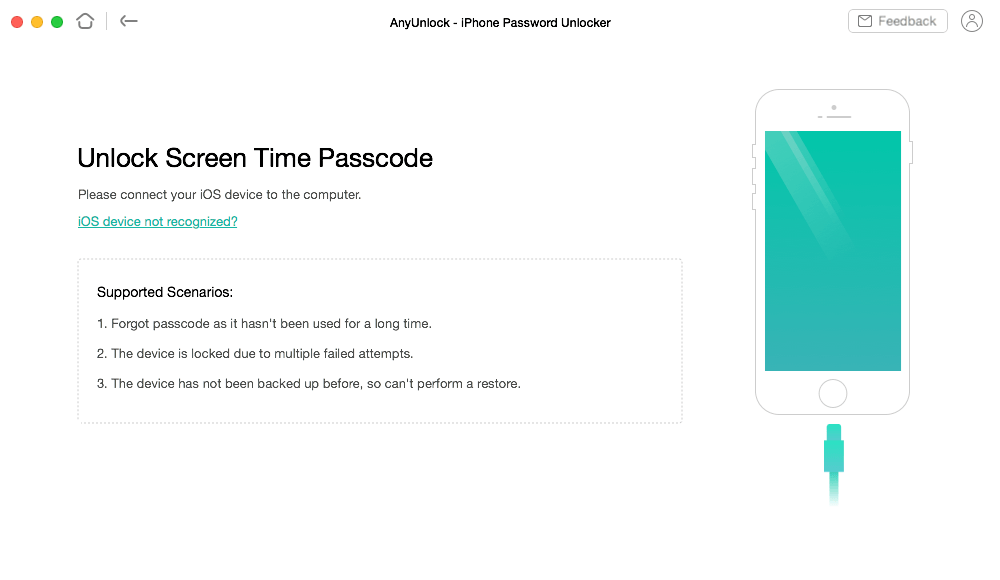1000x580 pixels.
Task: Click the "Supported Scenarios:" label
Action: 165,292
